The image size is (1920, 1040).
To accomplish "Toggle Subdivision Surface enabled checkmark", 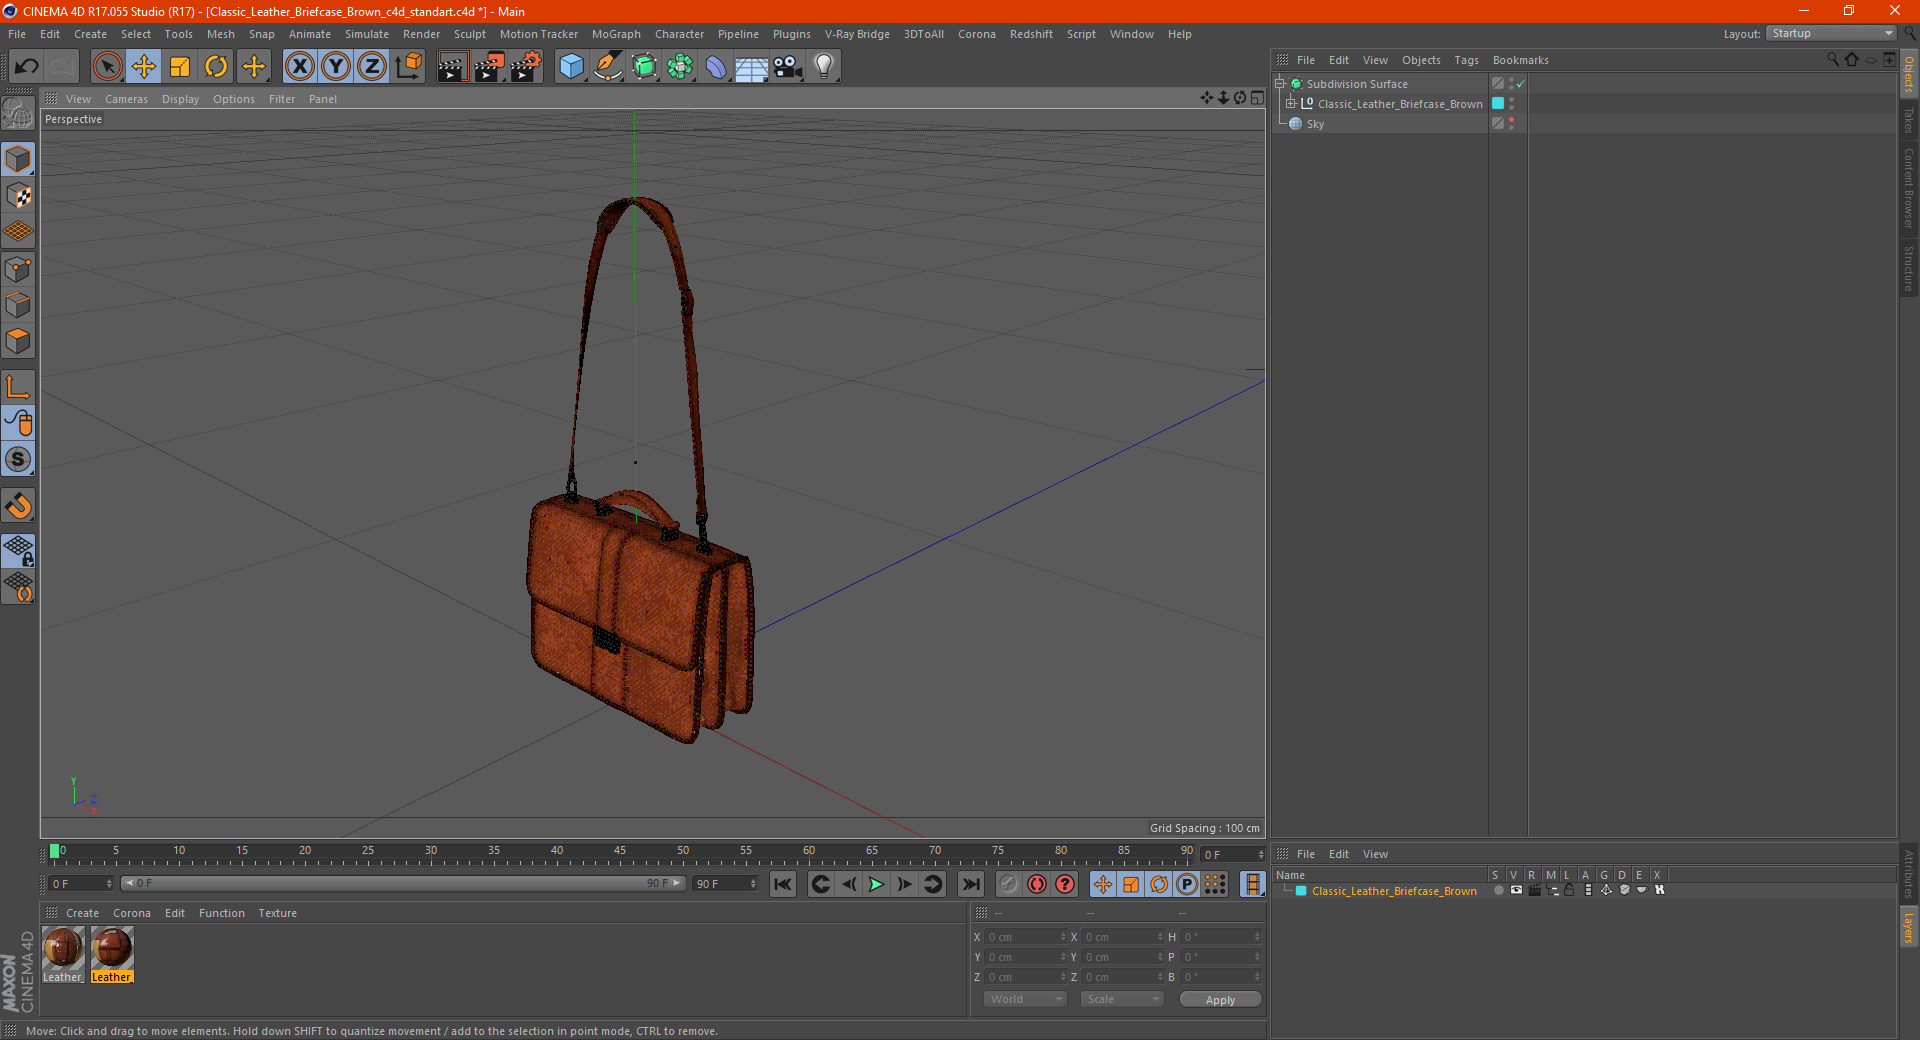I will 1520,84.
